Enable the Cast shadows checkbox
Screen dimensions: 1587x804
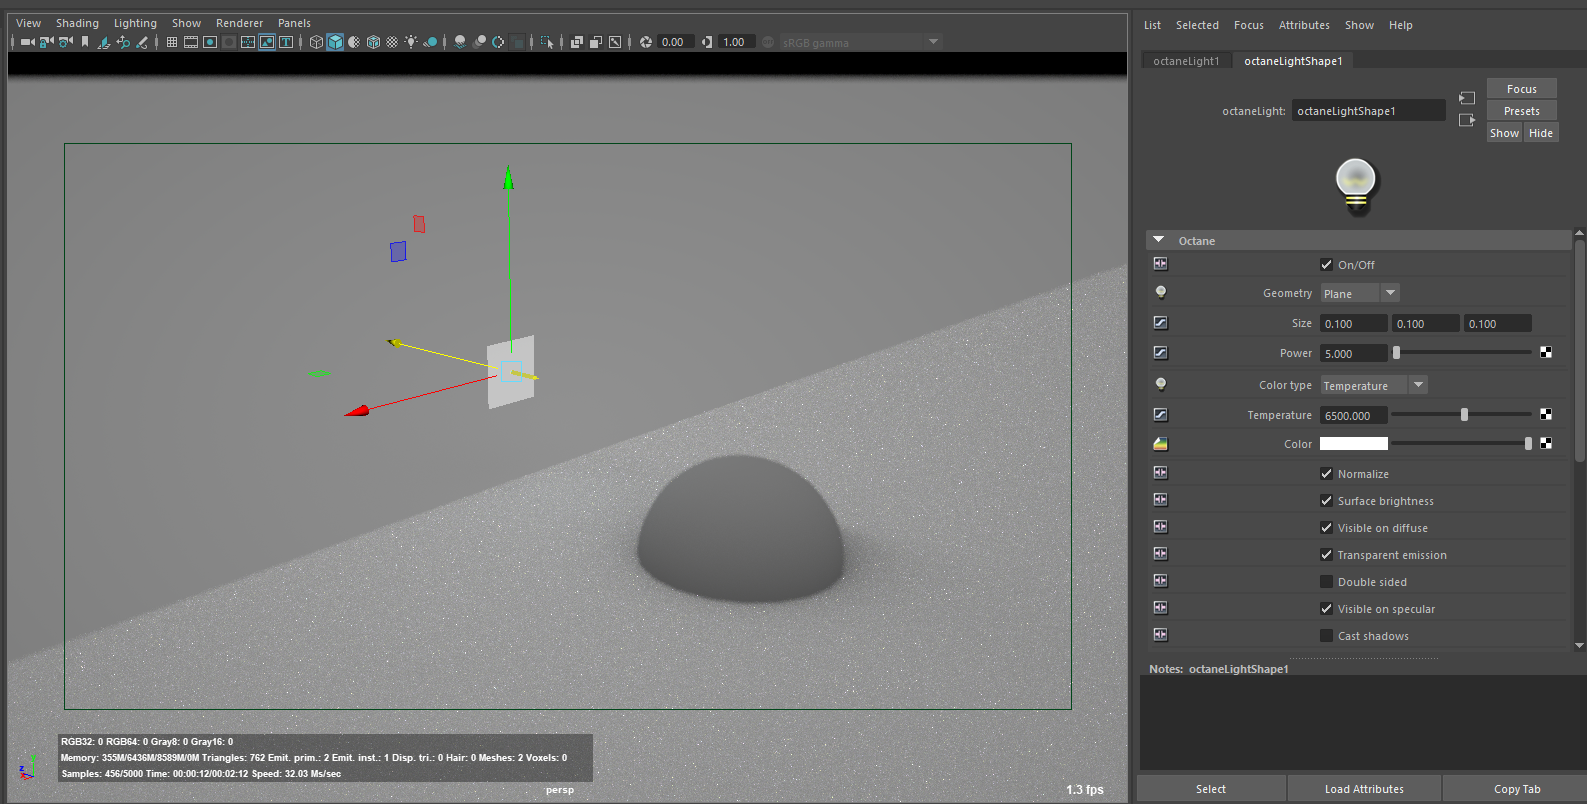click(1326, 636)
